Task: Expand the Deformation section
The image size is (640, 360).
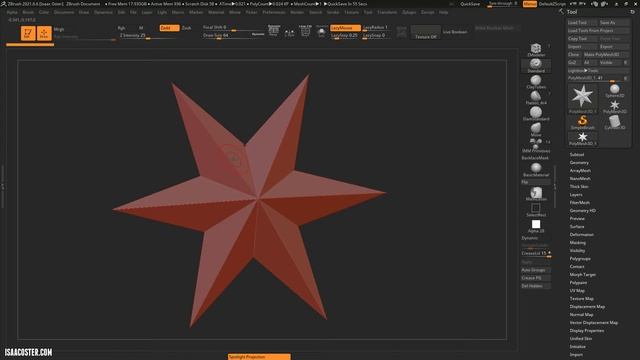Action: tap(582, 235)
